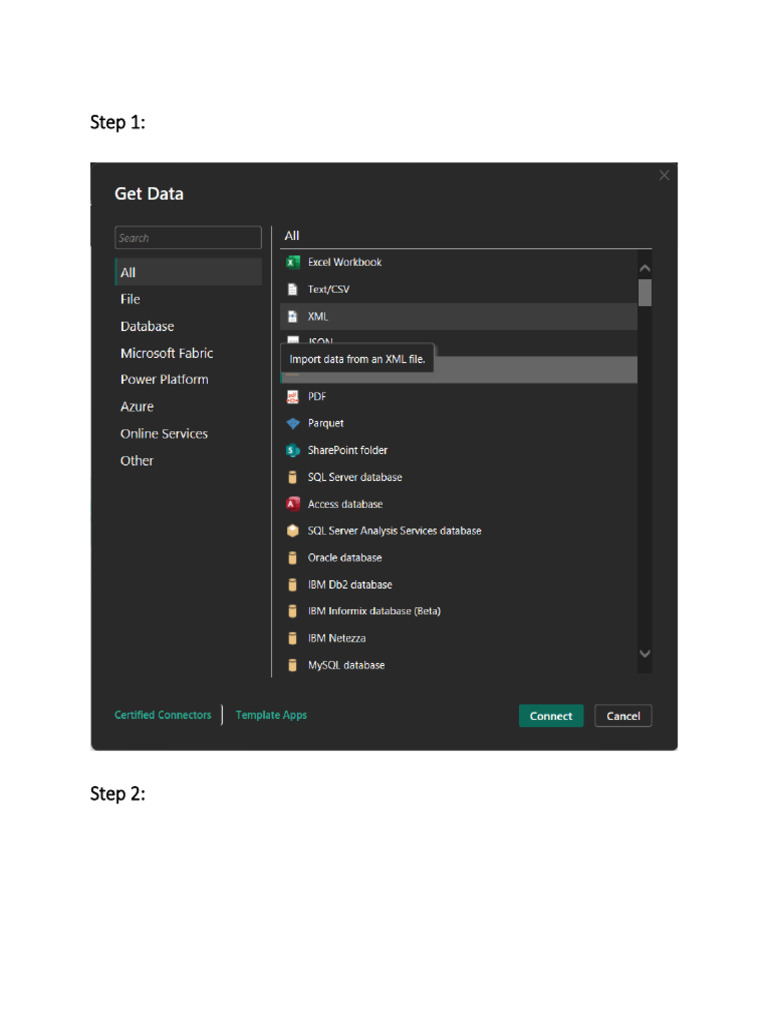This screenshot has width=768, height=1024.
Task: Select the Text/CSV entry
Action: tap(459, 289)
